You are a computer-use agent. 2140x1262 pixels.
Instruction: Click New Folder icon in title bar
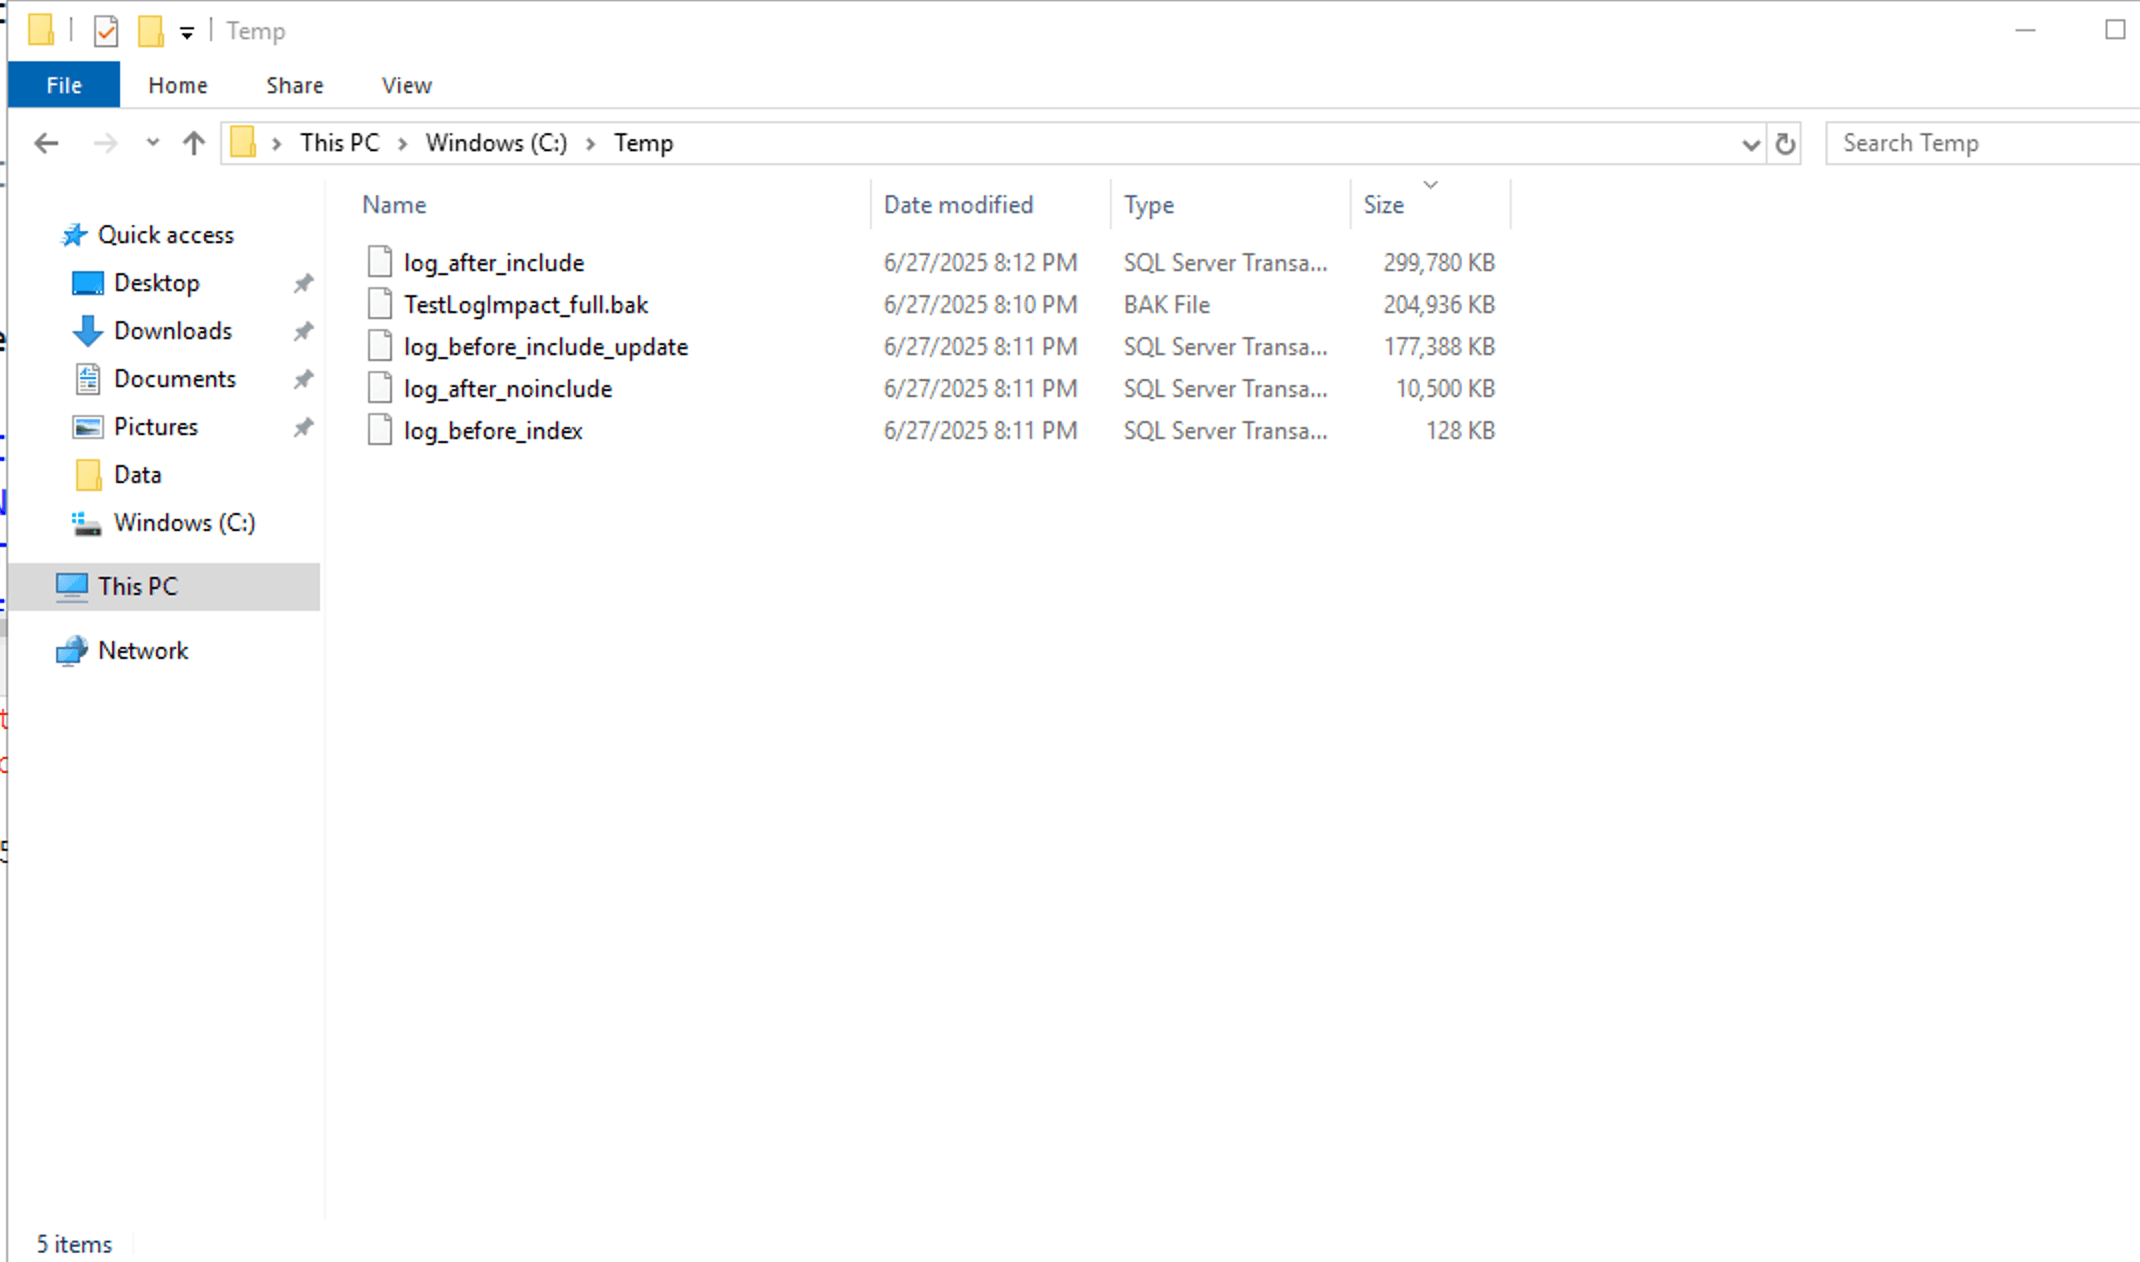150,31
